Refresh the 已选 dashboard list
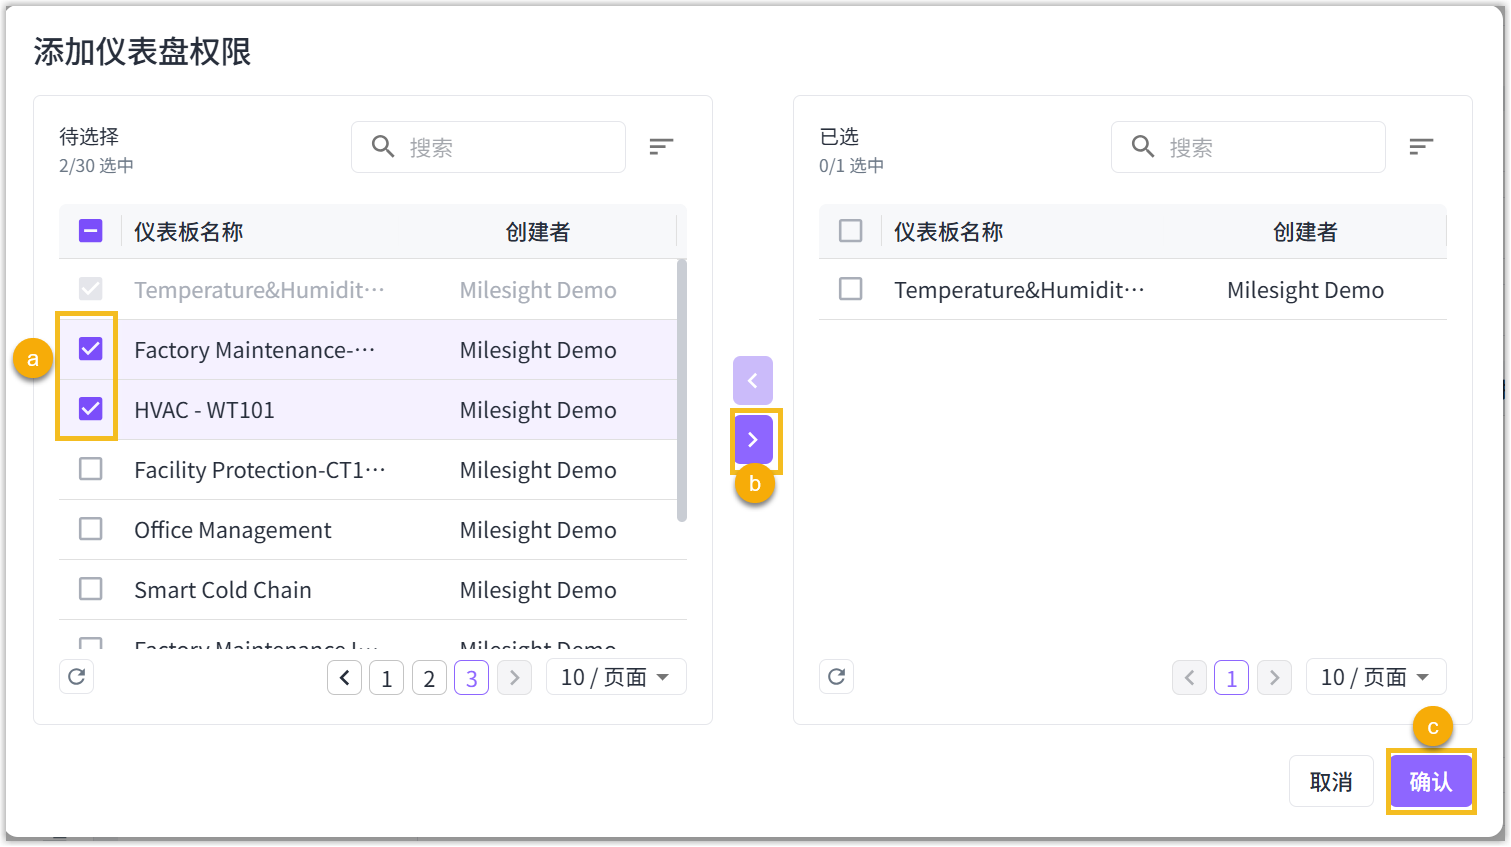Viewport: 1511px width, 847px height. (x=837, y=677)
